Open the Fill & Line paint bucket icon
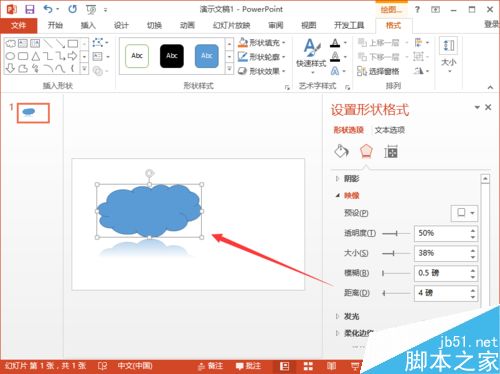 341,152
